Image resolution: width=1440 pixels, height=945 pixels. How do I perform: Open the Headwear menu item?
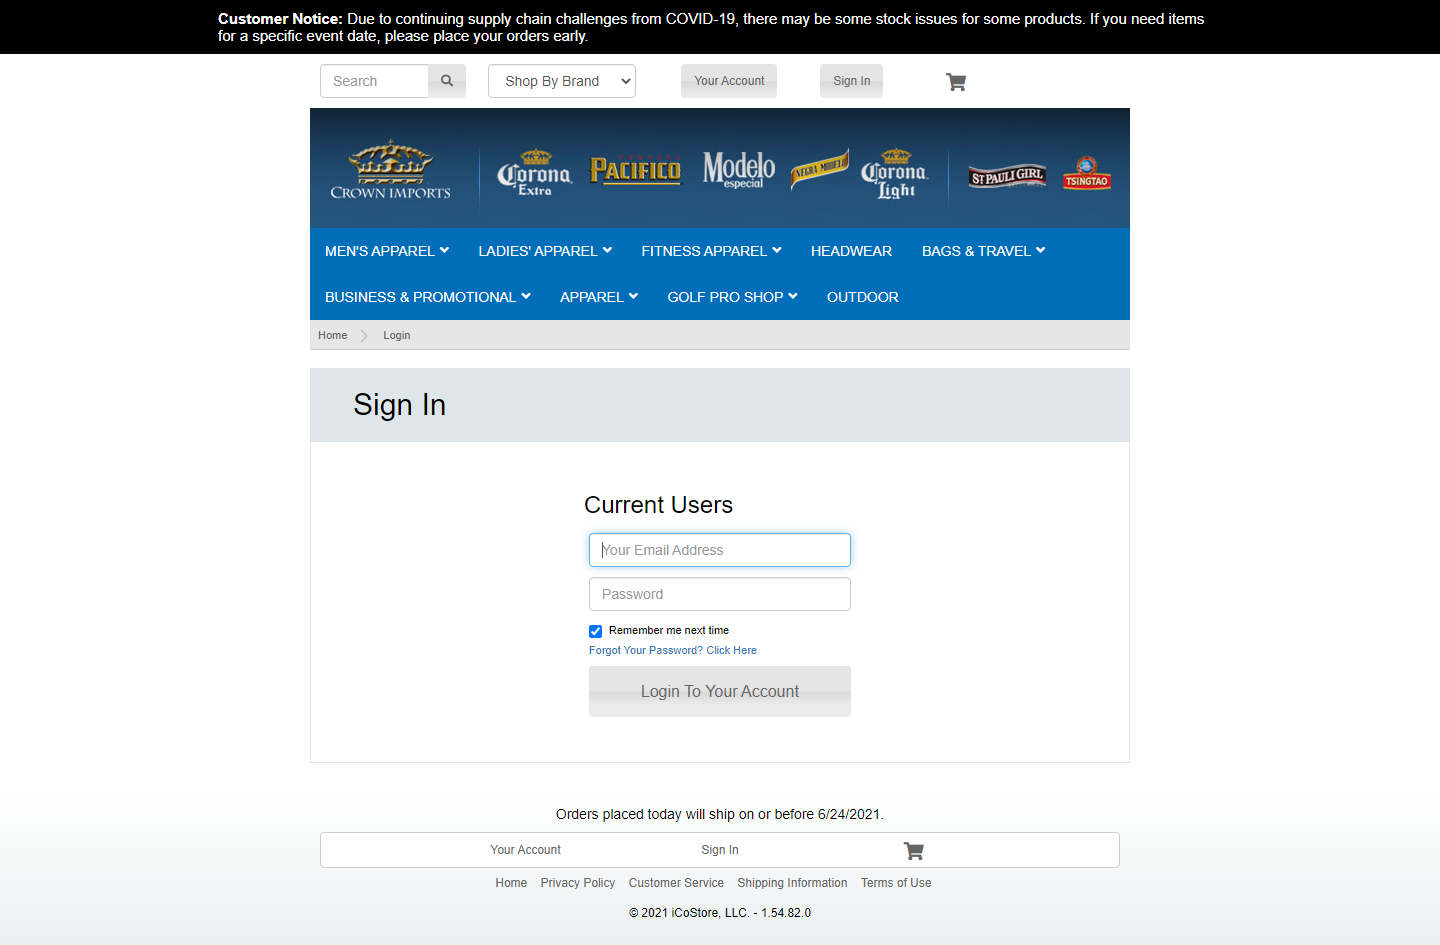pyautogui.click(x=851, y=251)
